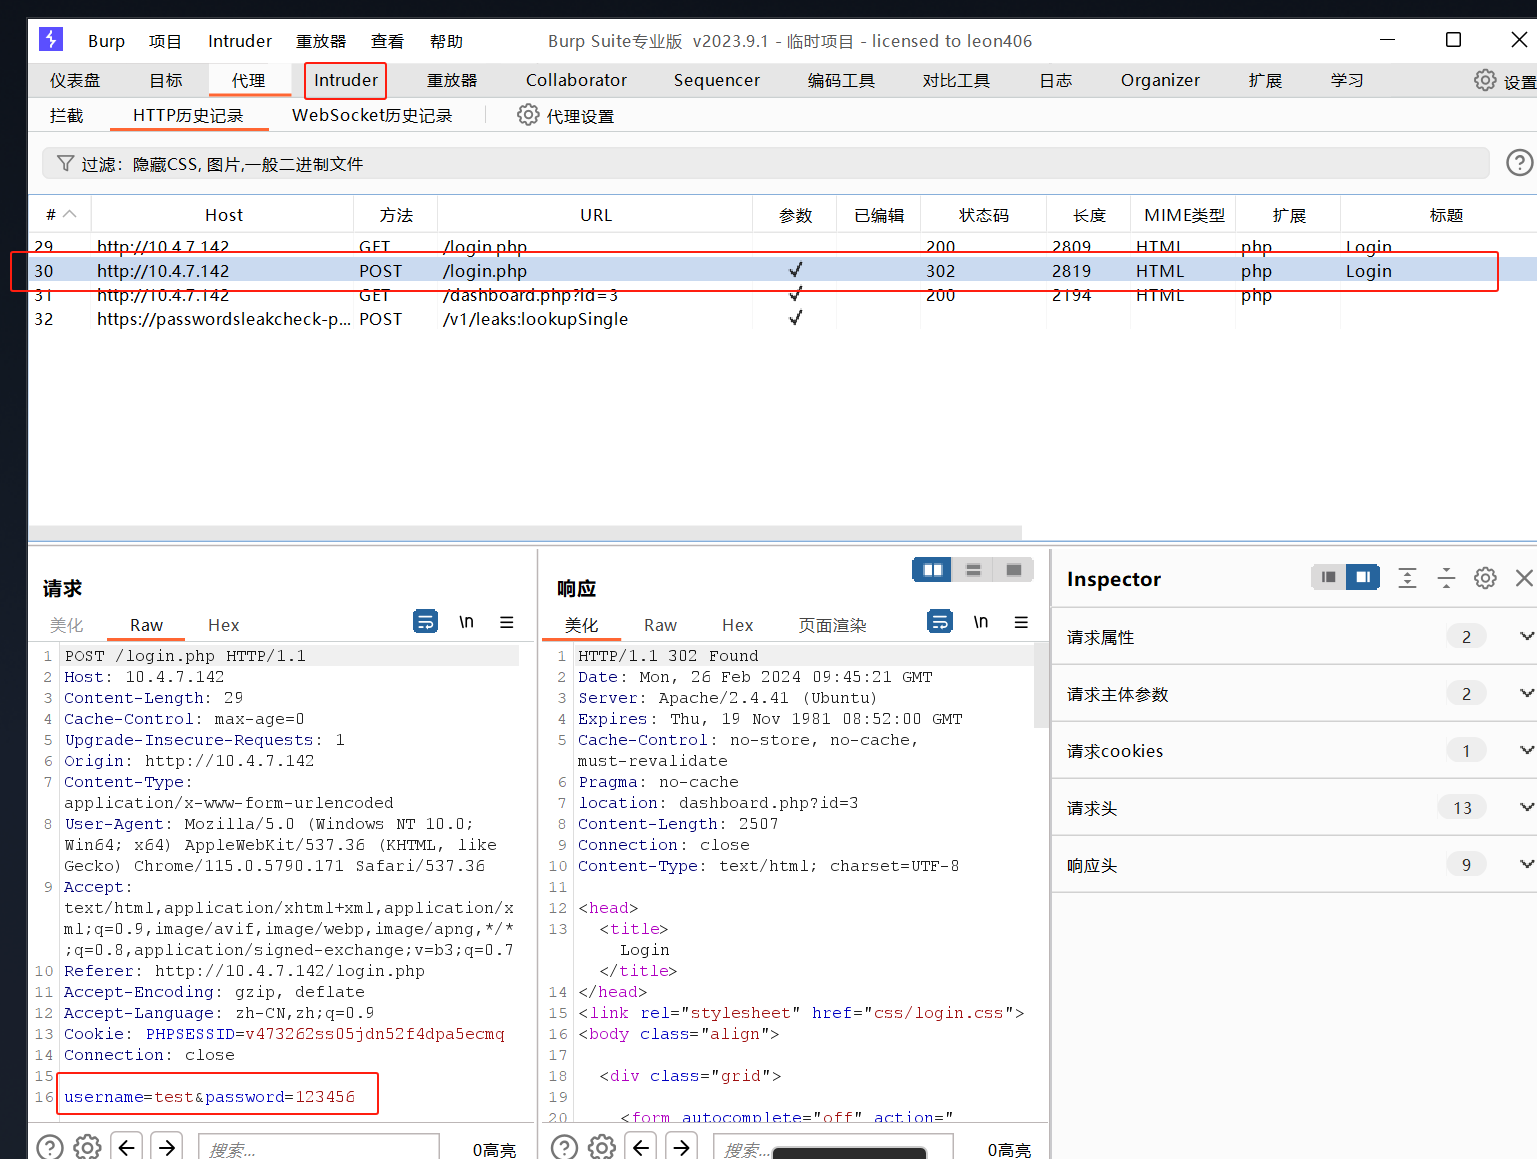1537x1159 pixels.
Task: Click username=test&password=123456 body line
Action: pos(210,1096)
